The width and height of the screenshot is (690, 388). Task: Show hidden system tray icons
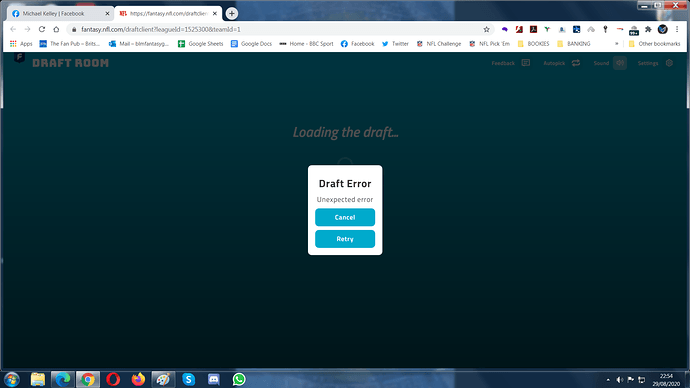click(608, 380)
